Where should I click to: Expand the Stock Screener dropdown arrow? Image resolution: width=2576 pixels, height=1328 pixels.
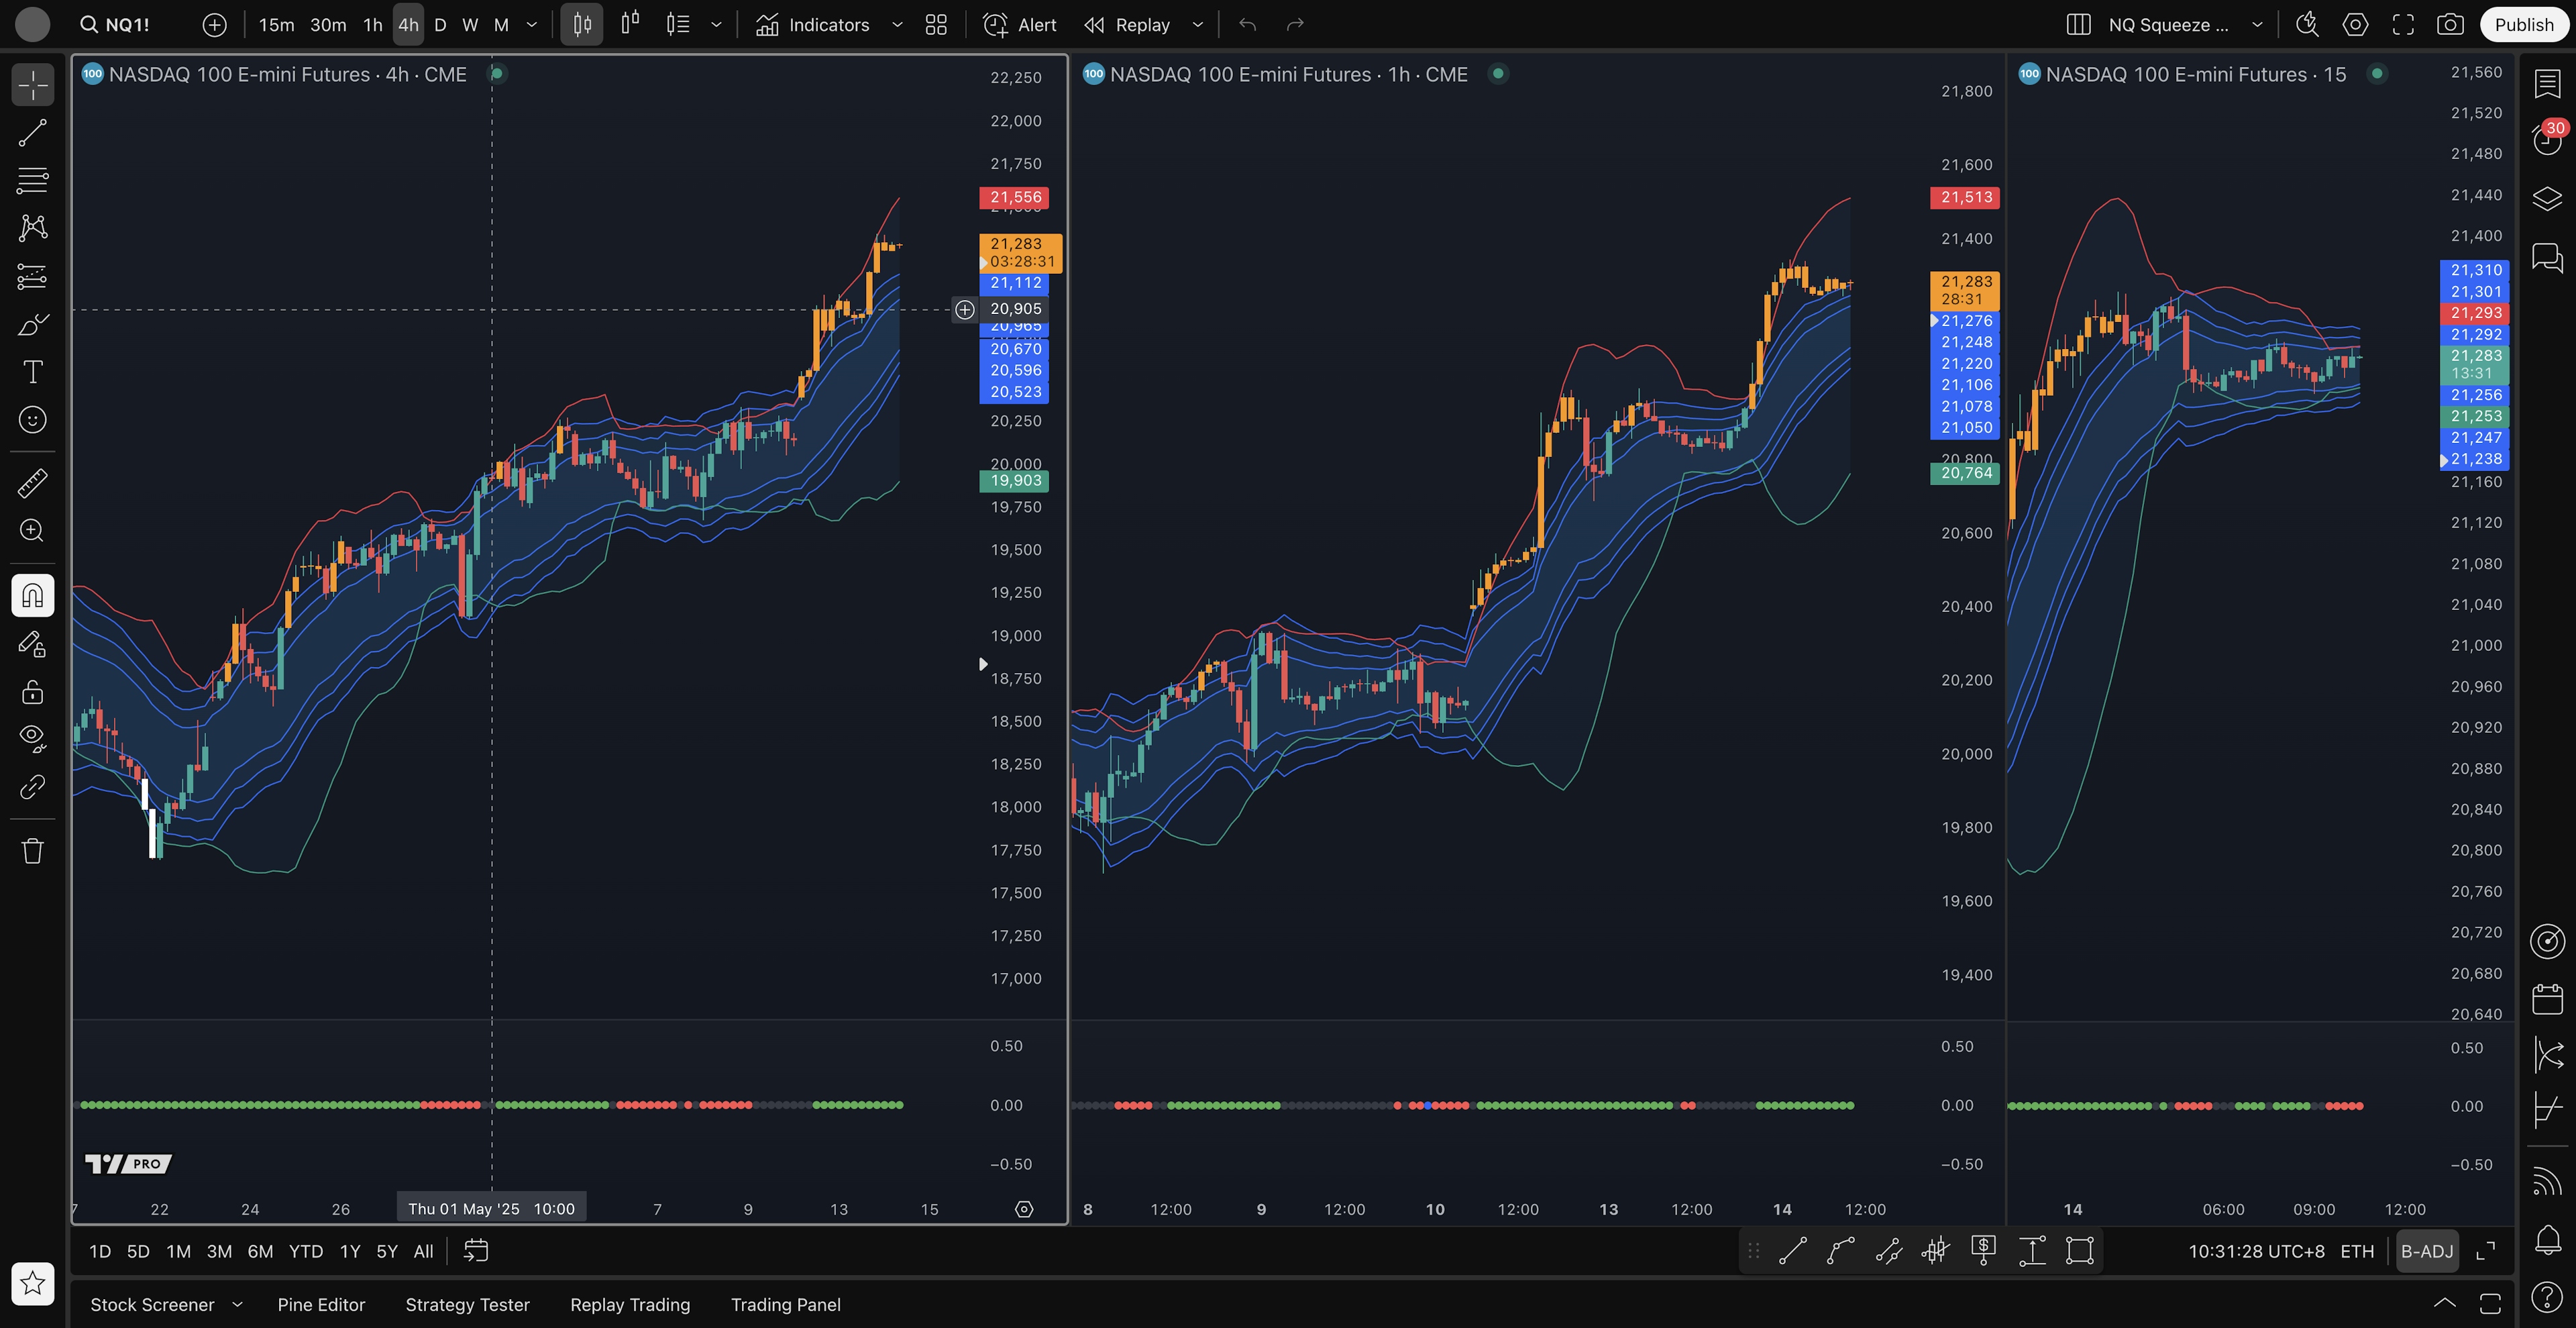(238, 1304)
